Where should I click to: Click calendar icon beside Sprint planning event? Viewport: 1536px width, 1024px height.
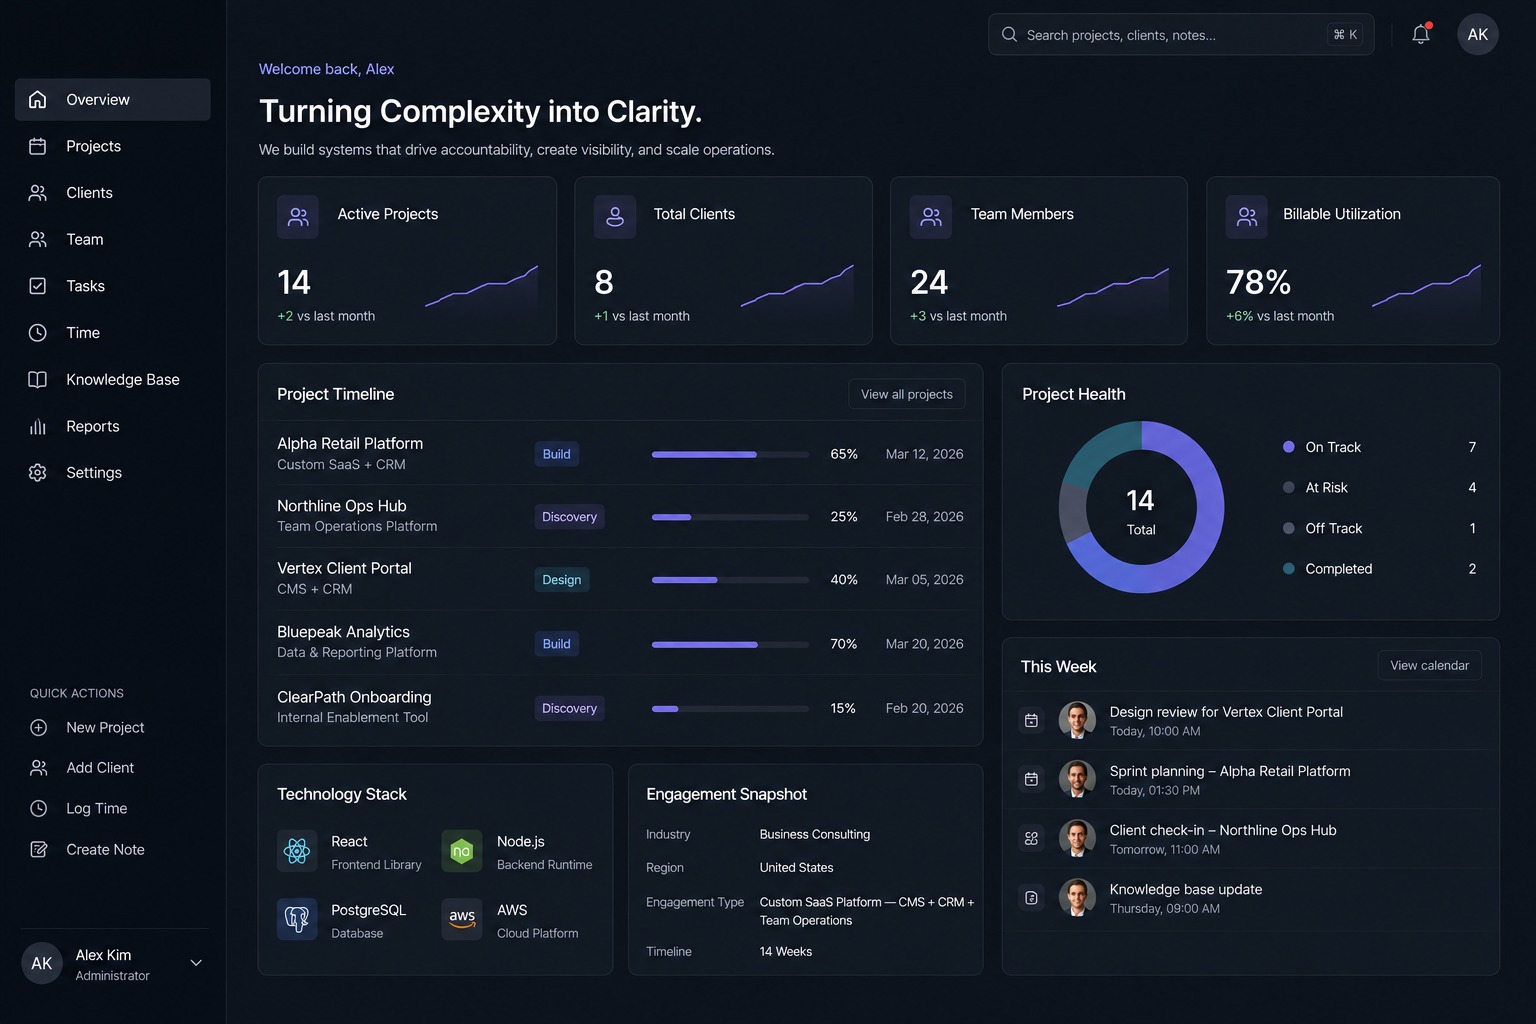pos(1032,779)
